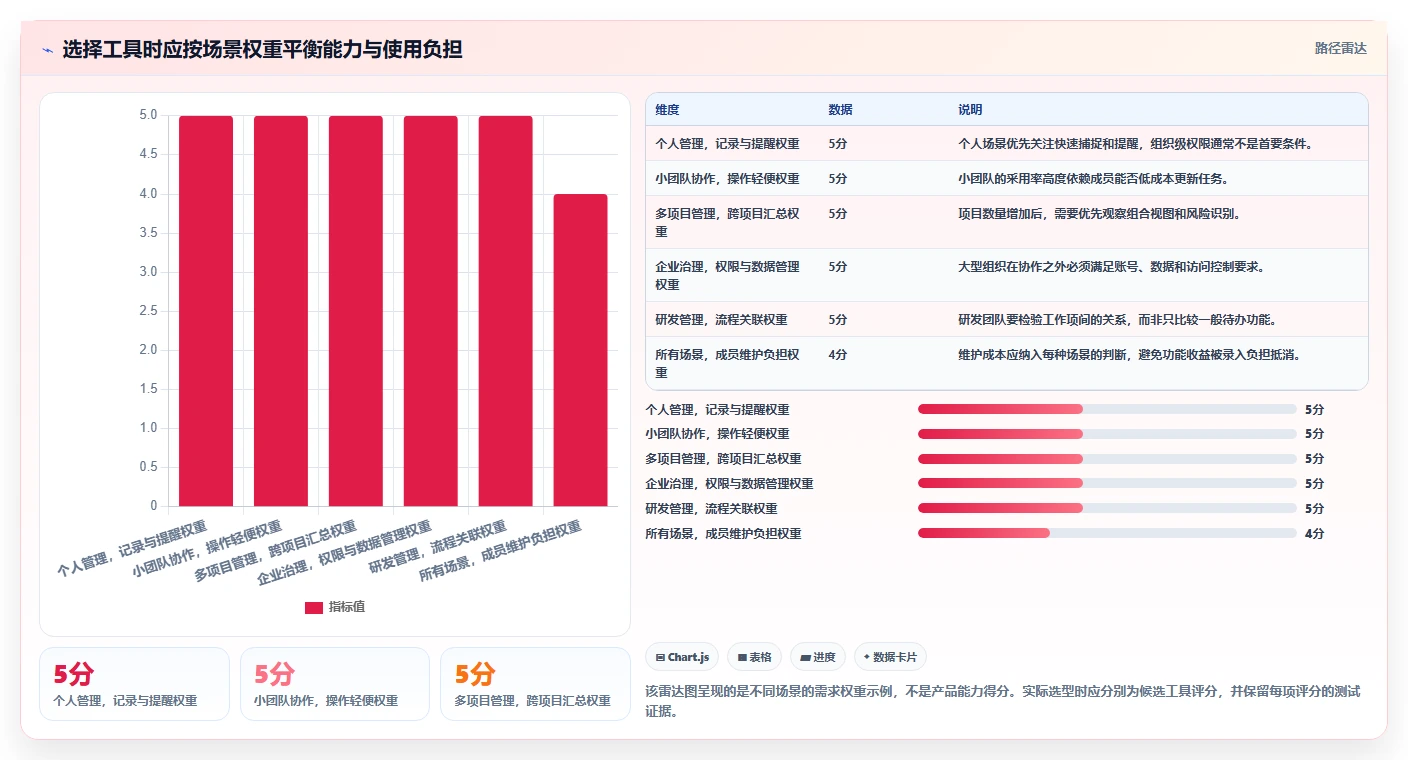The height and width of the screenshot is (760, 1408).
Task: Click the 小团队协作 chart bar
Action: point(281,311)
